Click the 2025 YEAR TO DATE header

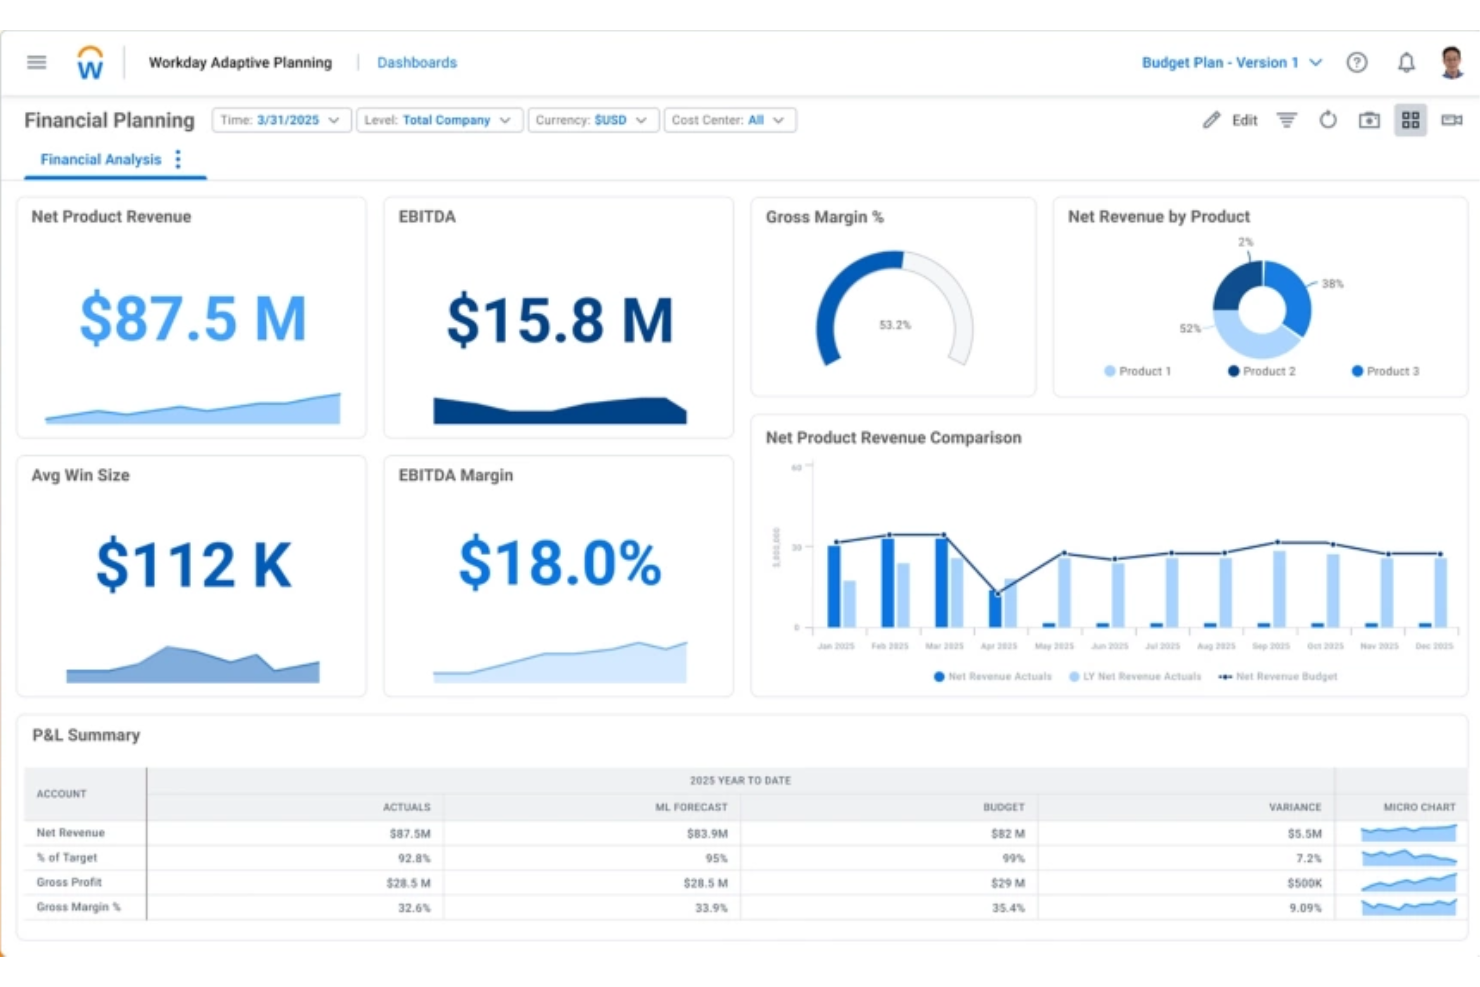tap(740, 781)
